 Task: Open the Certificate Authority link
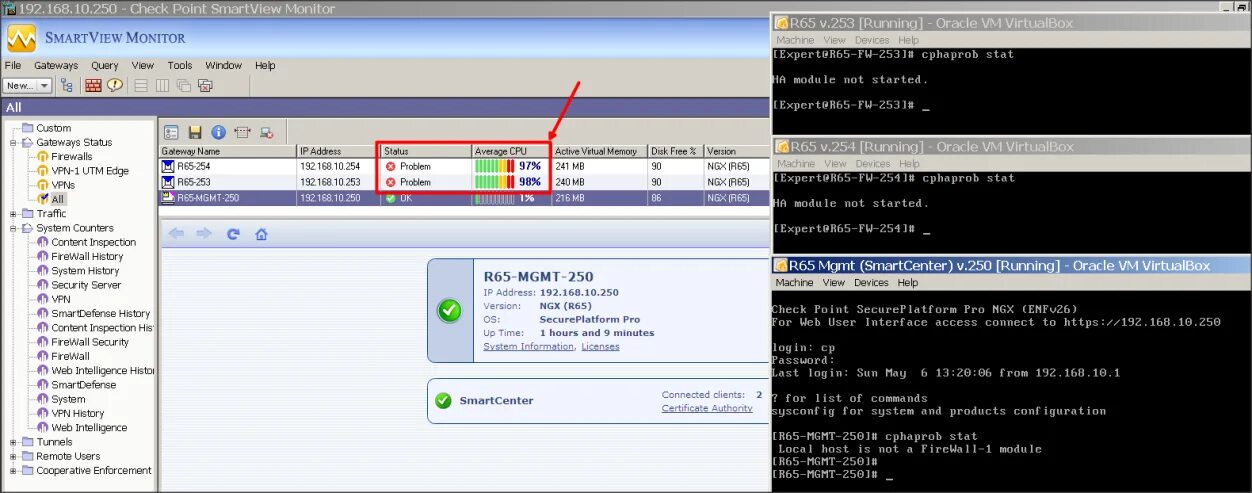[x=707, y=408]
